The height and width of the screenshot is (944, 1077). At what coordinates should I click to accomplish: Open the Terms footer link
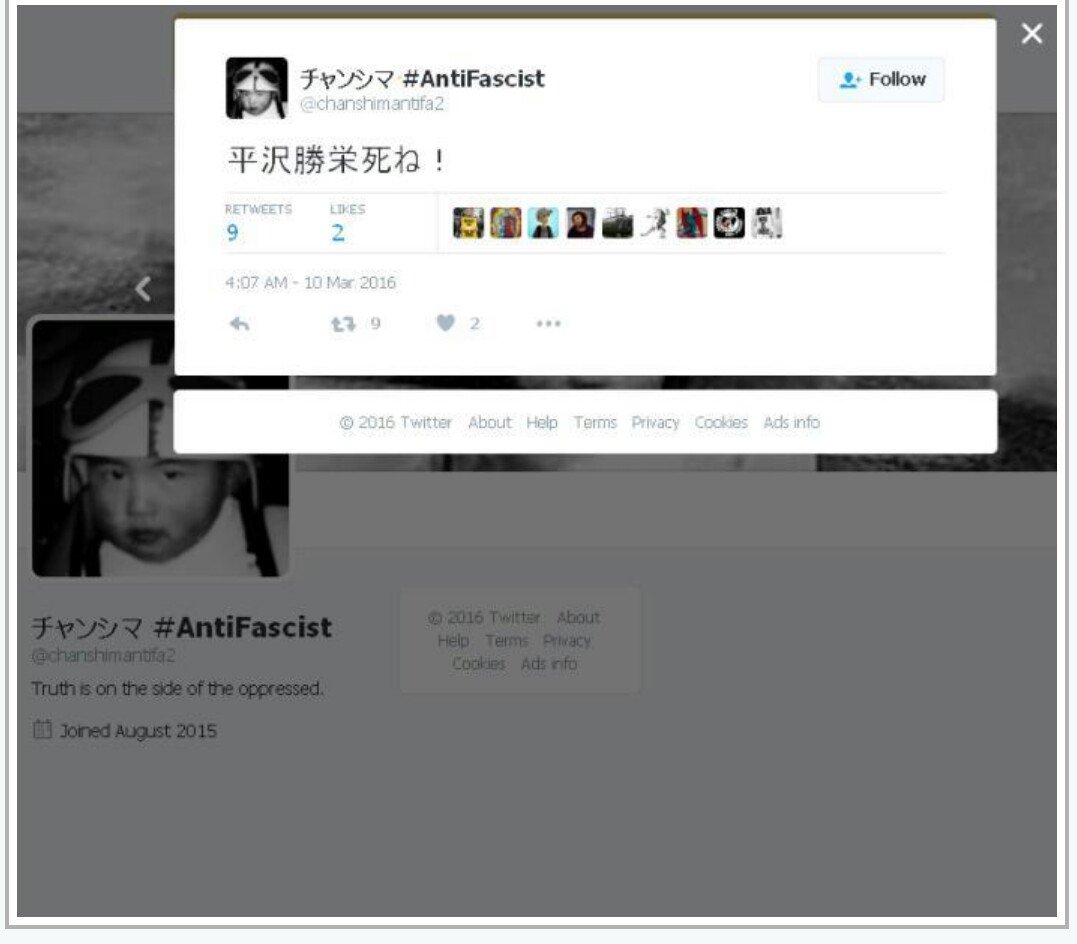point(596,423)
